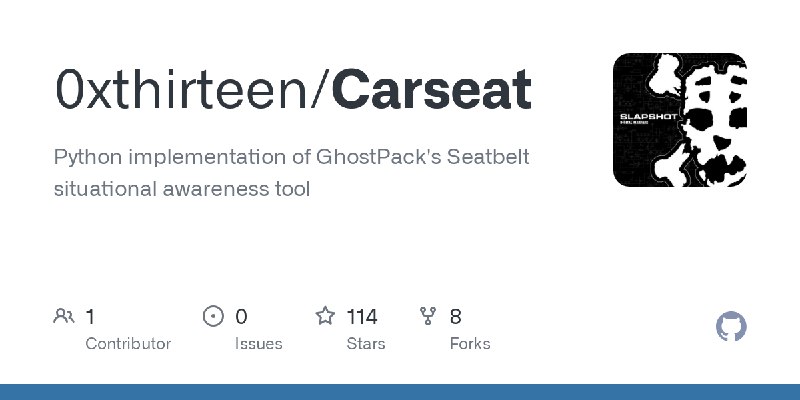
Task: Click the Forks label
Action: point(470,344)
